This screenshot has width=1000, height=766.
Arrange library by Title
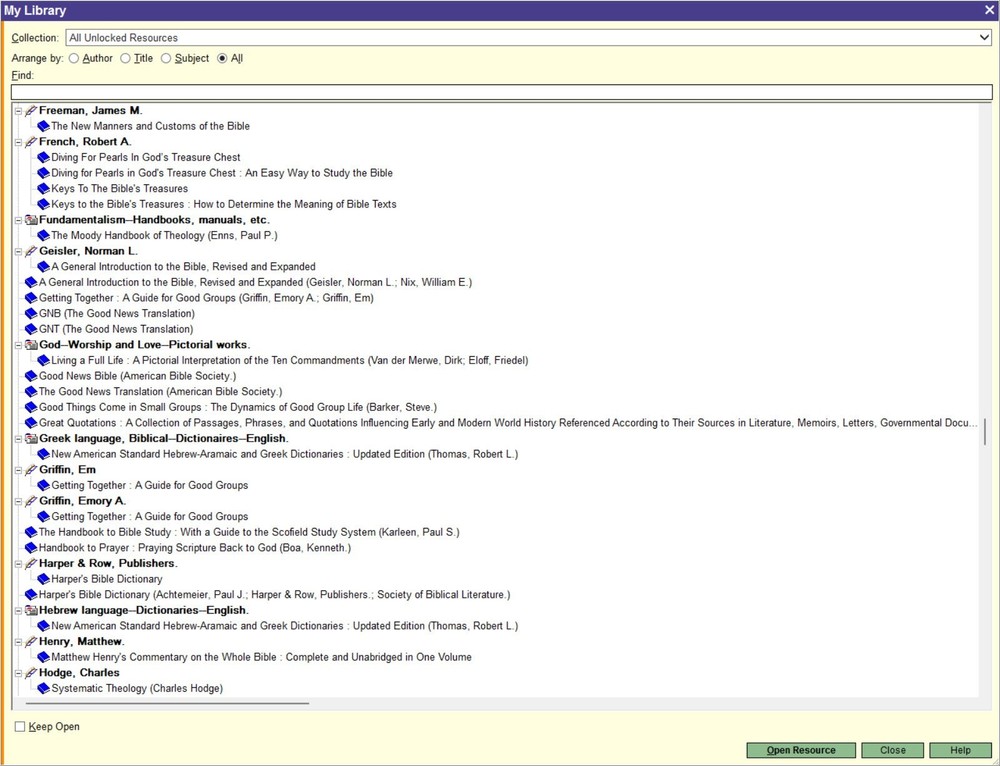[x=126, y=58]
